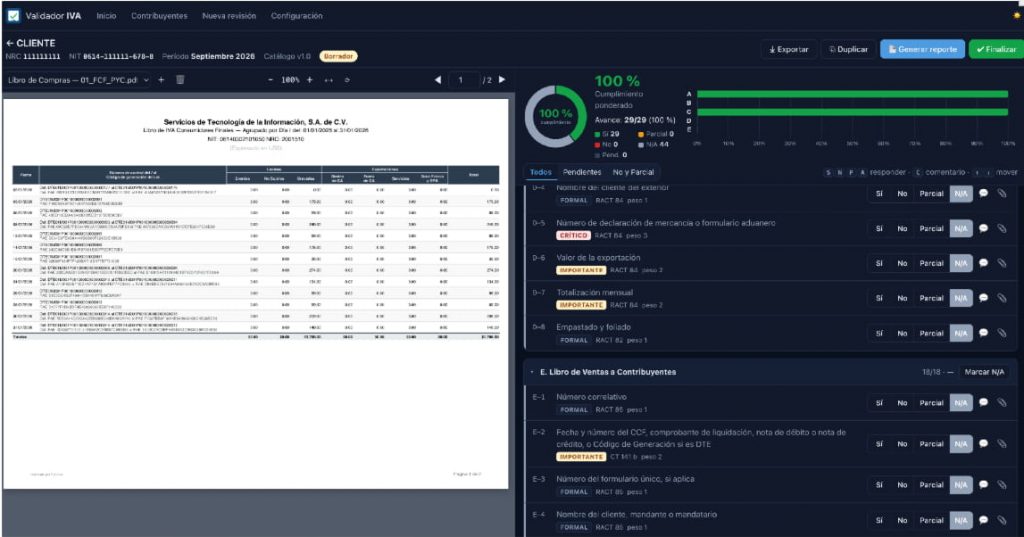
Task: Delete the current document with trash icon
Action: tap(180, 80)
